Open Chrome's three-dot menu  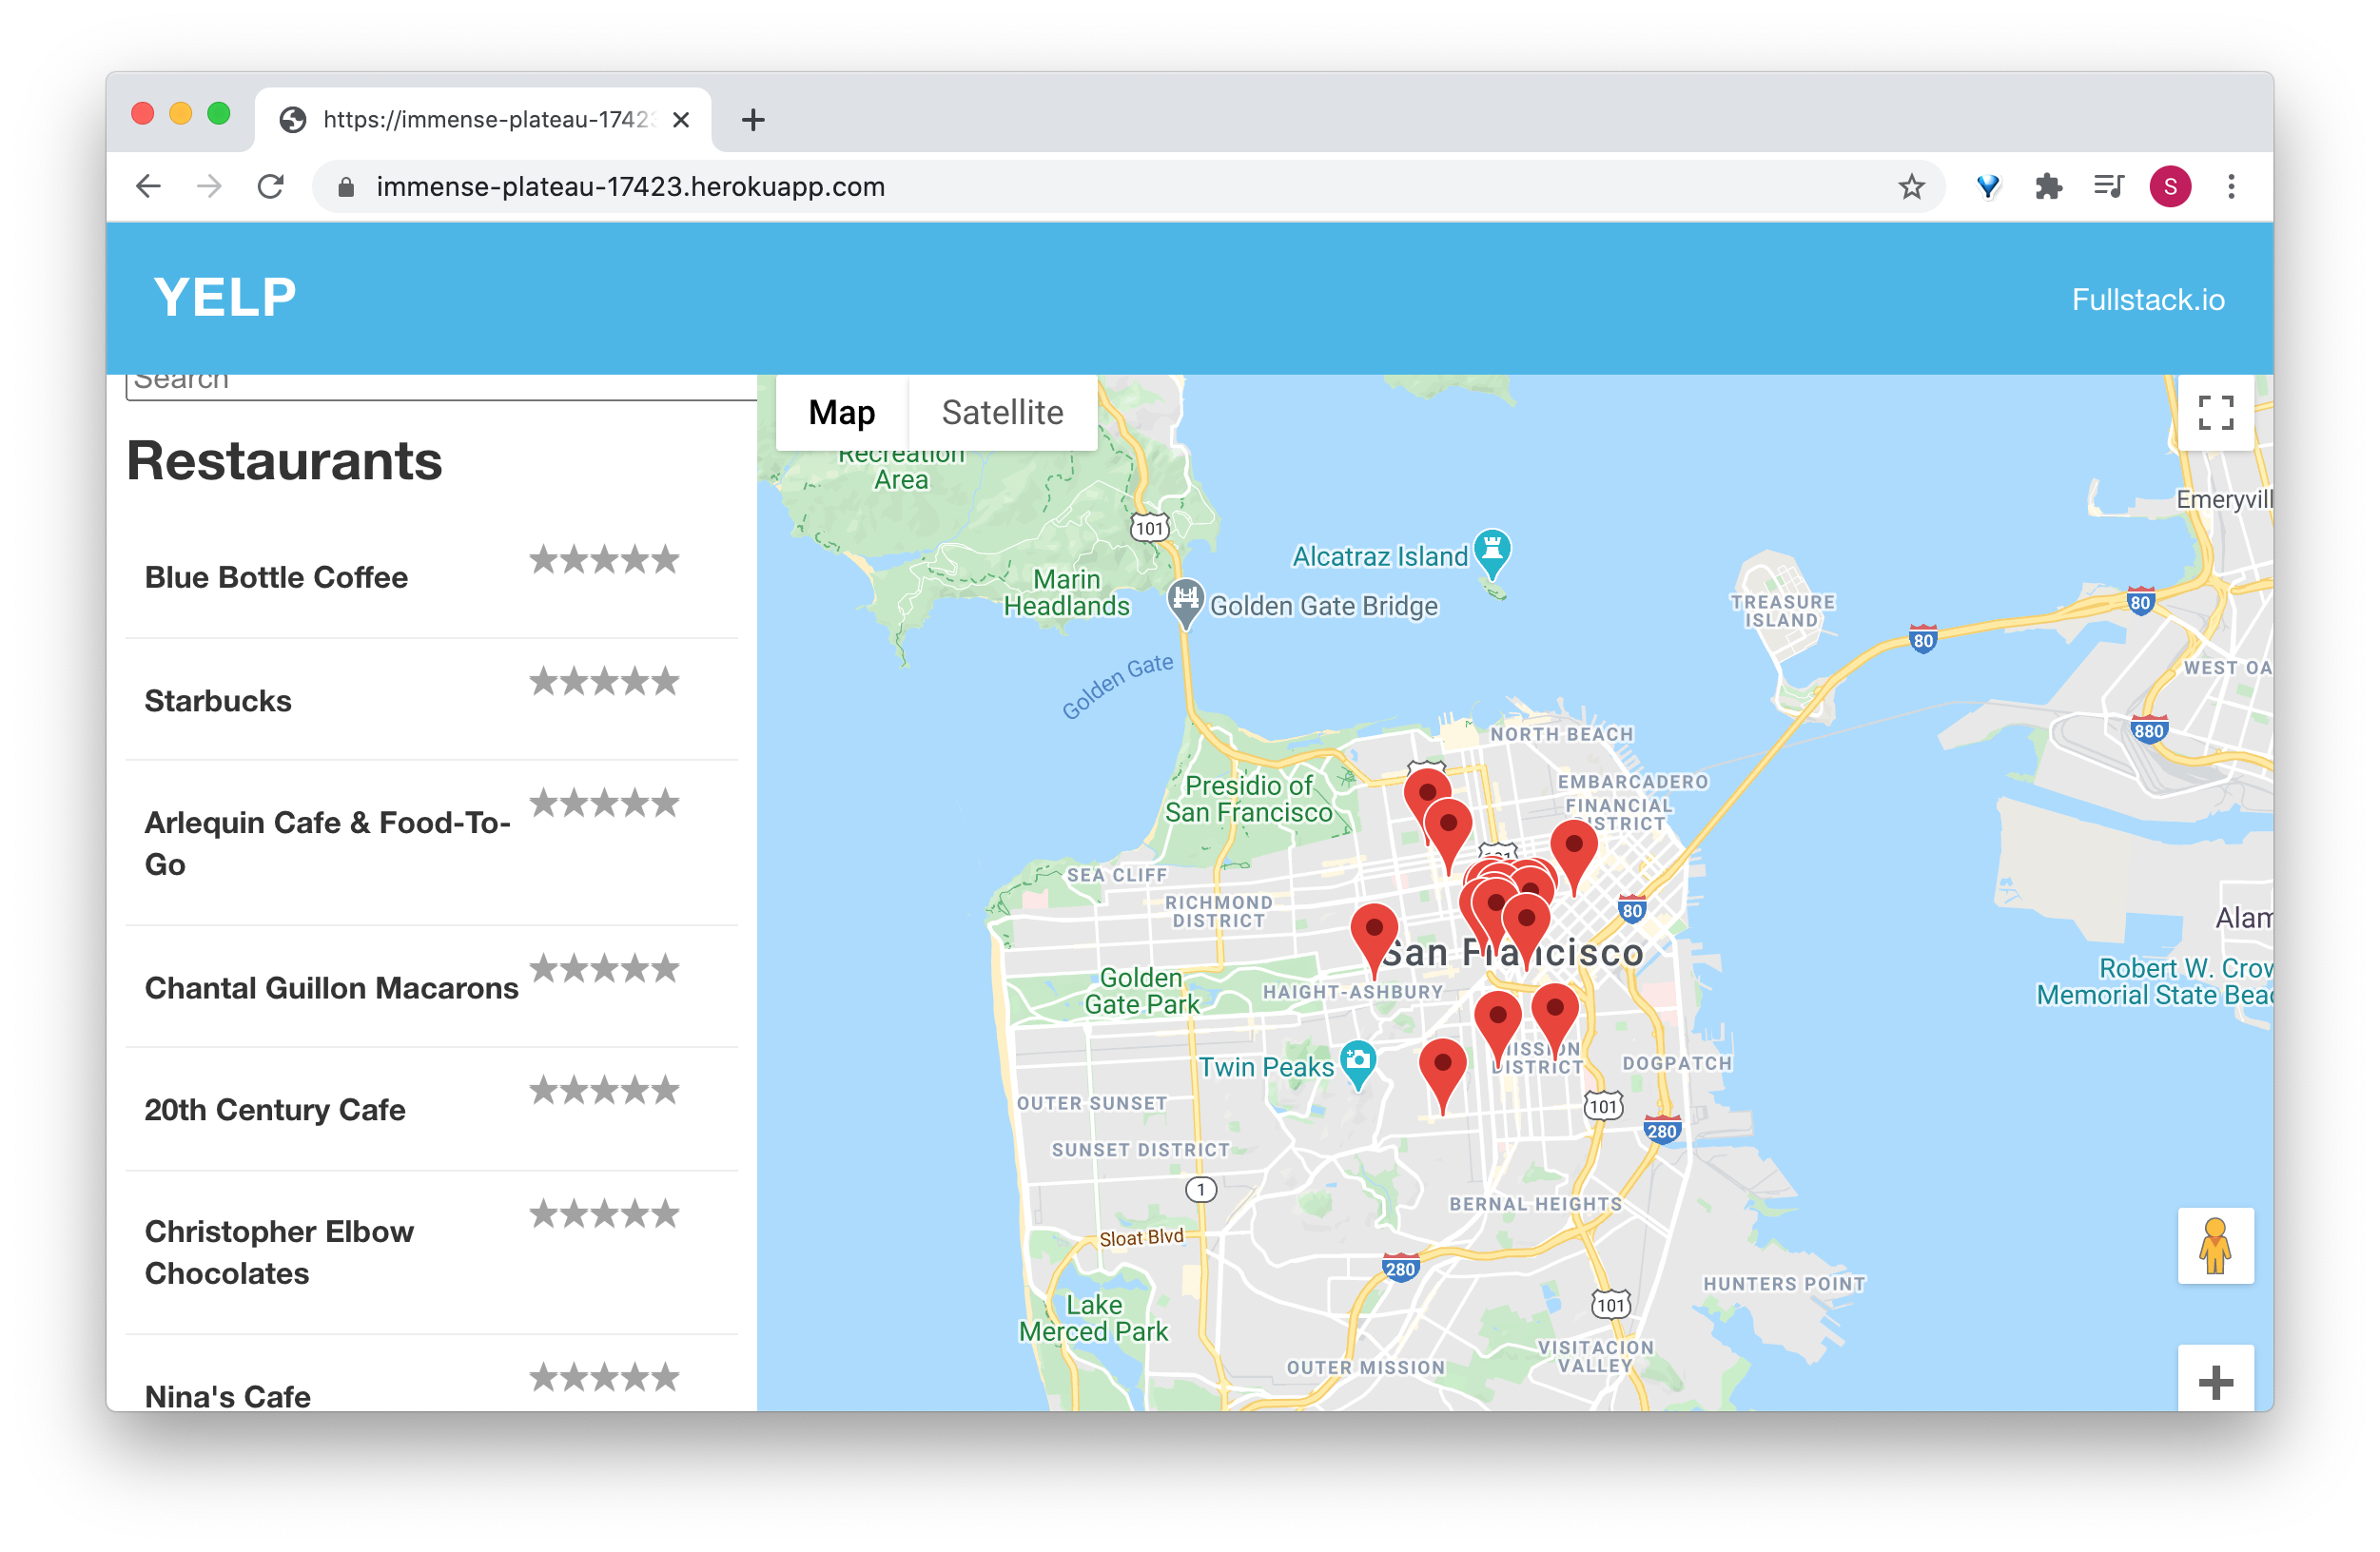click(x=2231, y=187)
